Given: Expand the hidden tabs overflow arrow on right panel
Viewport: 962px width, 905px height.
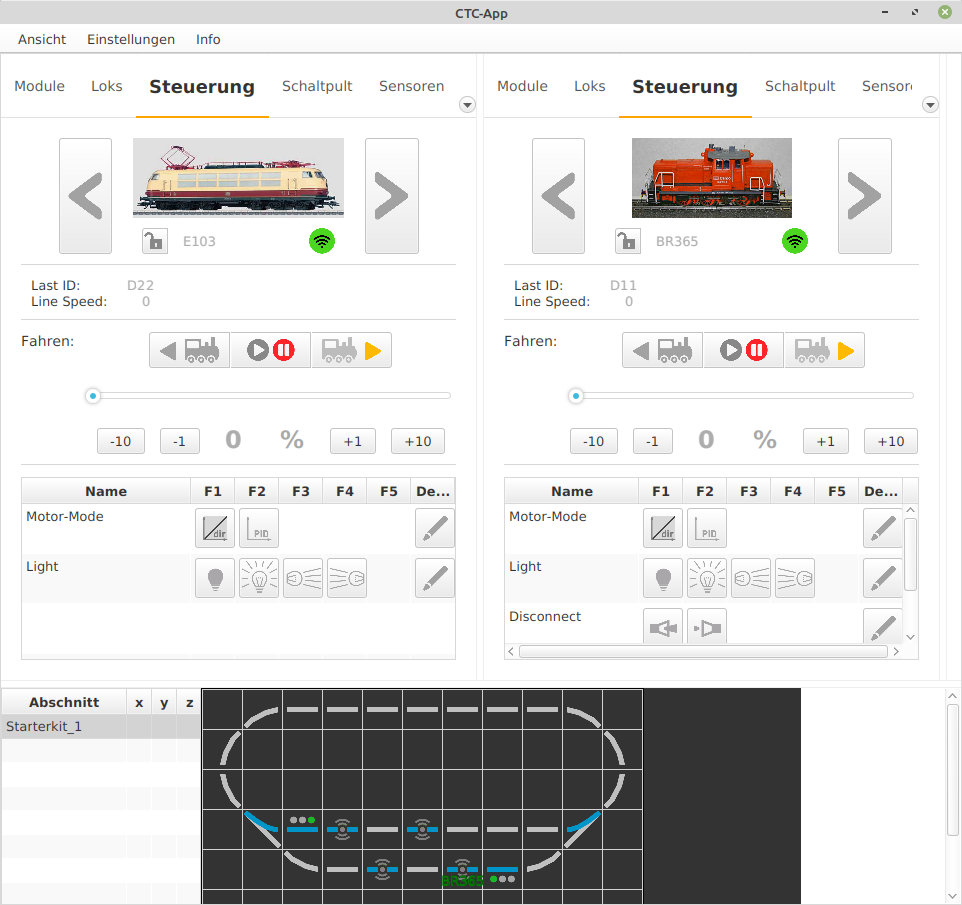Looking at the screenshot, I should pyautogui.click(x=930, y=104).
